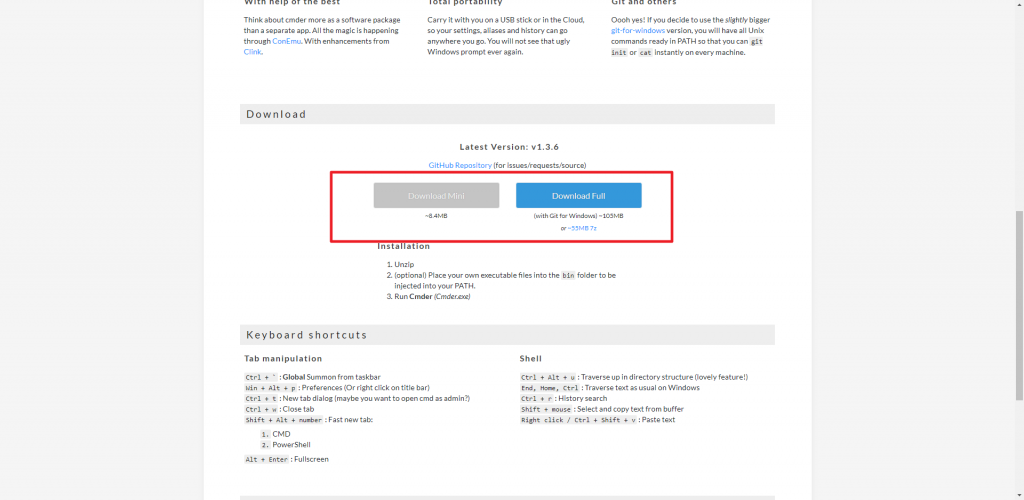Click the Download Mini button

436,195
